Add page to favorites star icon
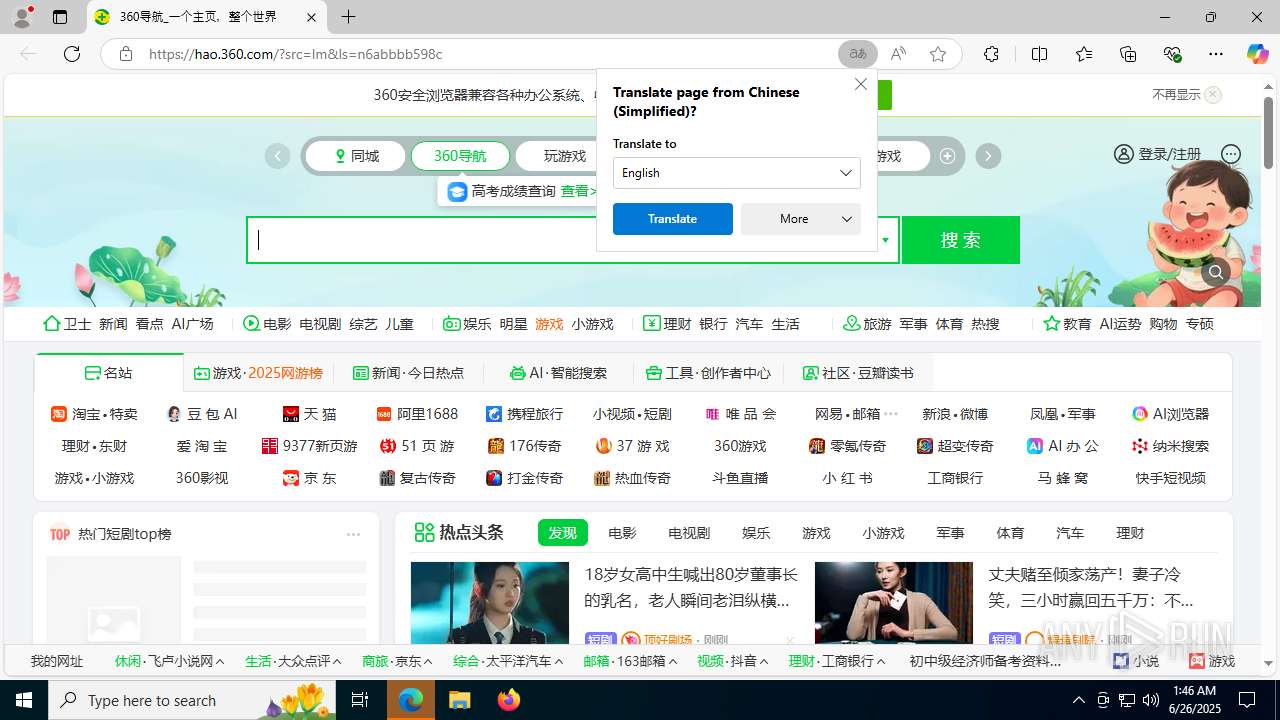The width and height of the screenshot is (1280, 720). (938, 54)
